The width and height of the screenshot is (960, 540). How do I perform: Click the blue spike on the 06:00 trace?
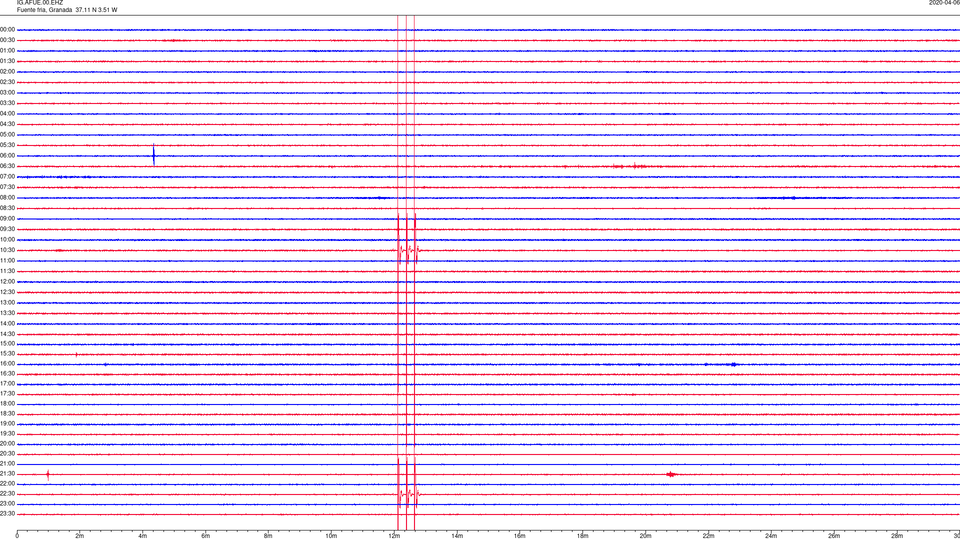point(154,155)
